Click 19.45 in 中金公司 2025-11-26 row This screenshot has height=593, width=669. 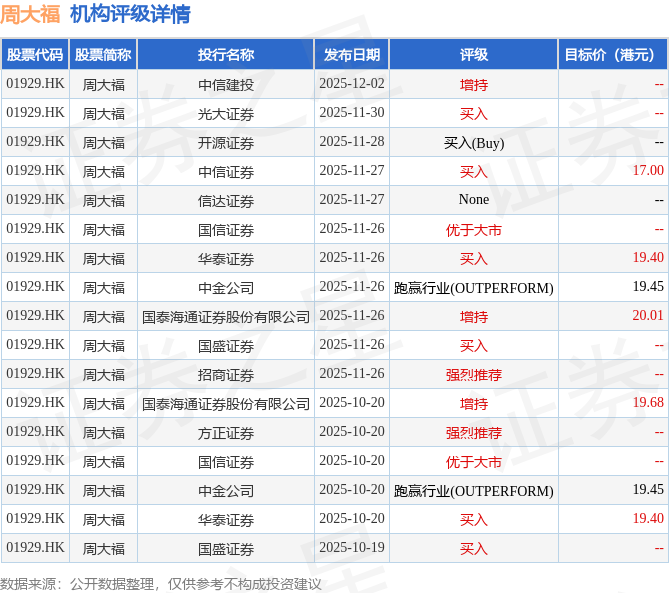648,286
